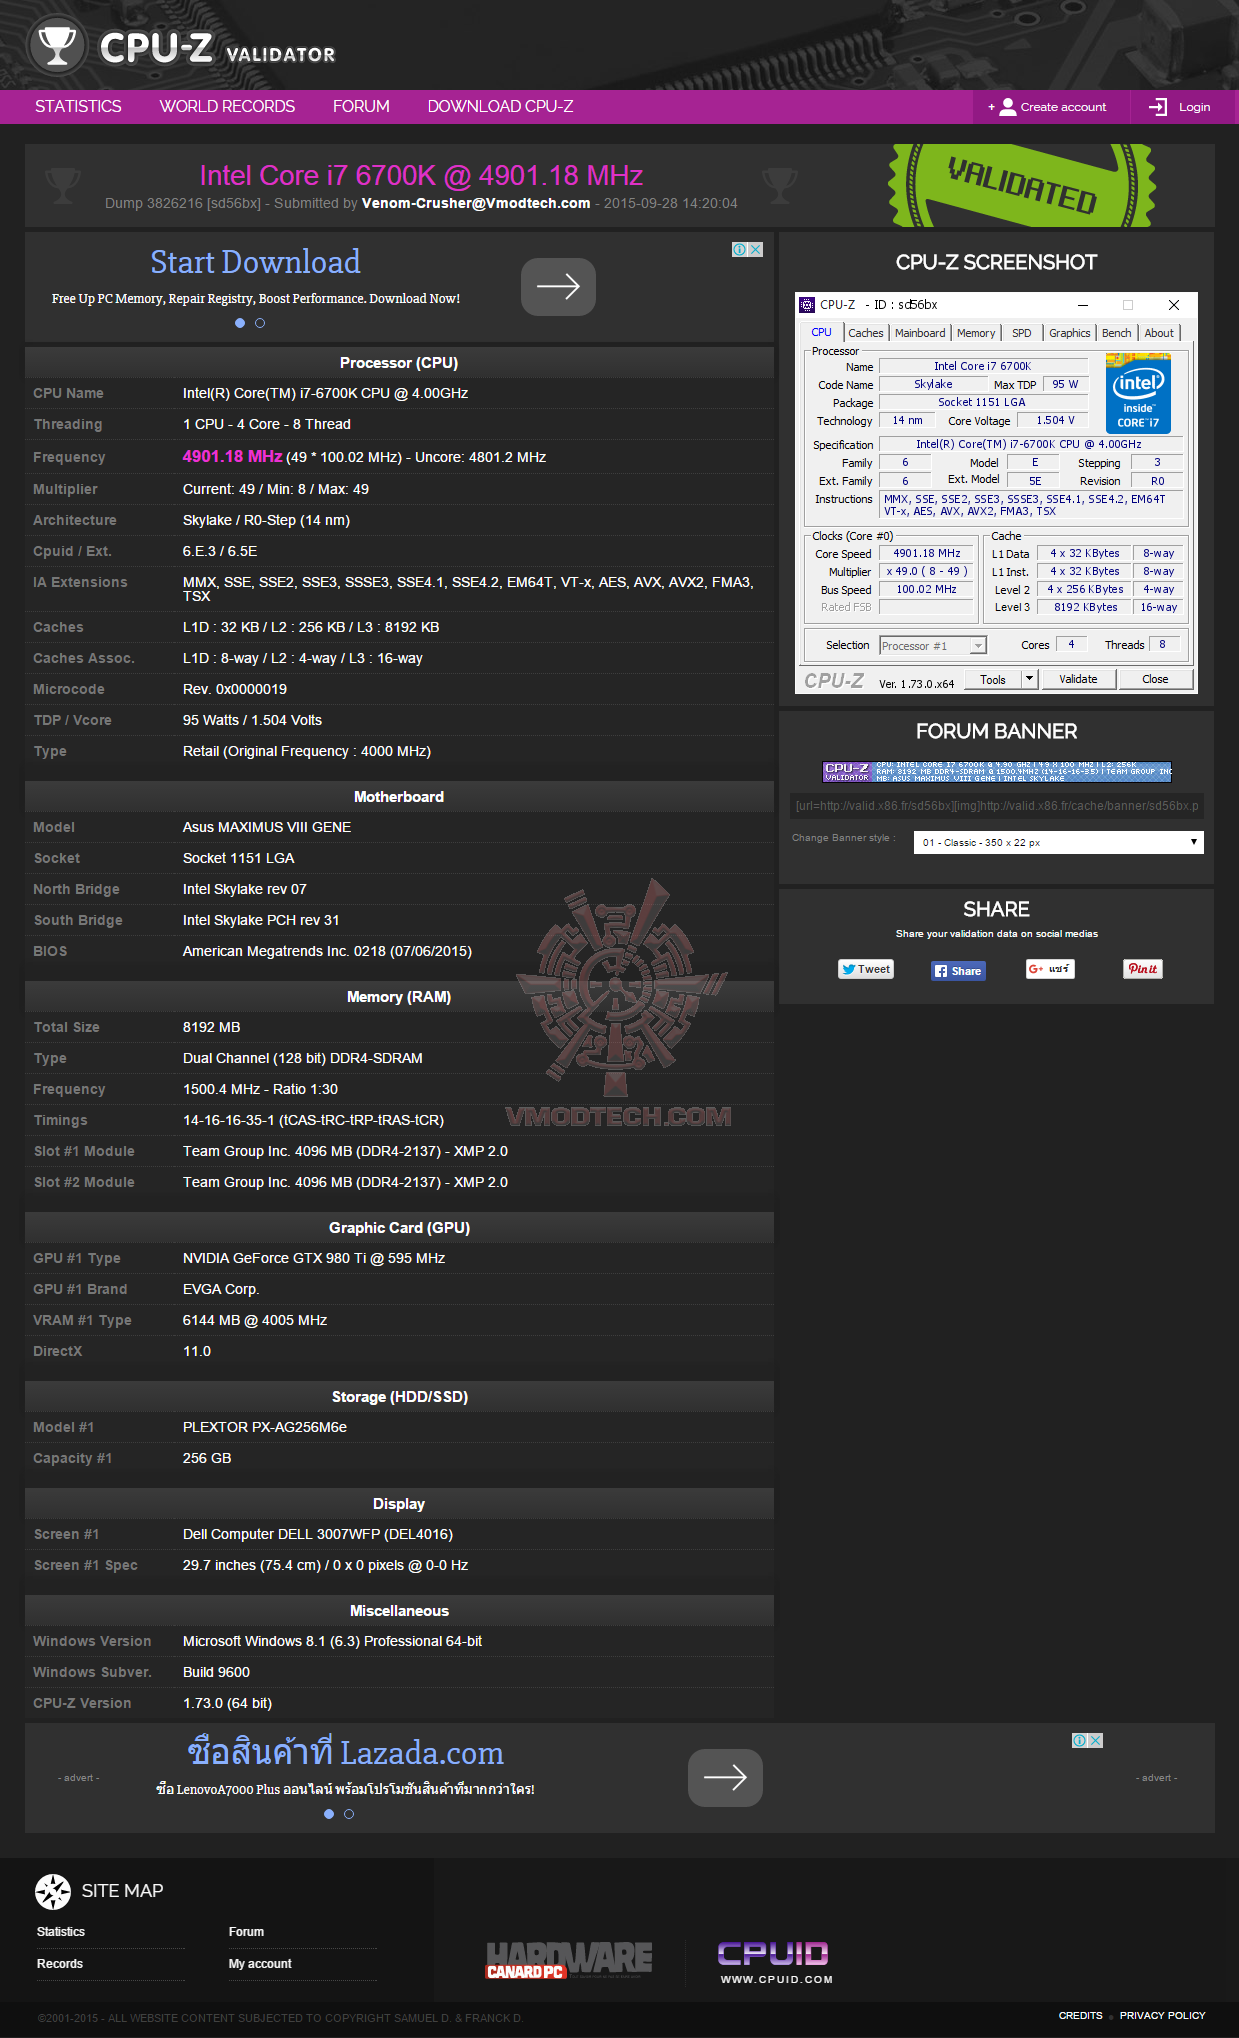Click the CPU-Z window app icon in the screenshot
This screenshot has width=1239, height=2038.
tap(808, 305)
